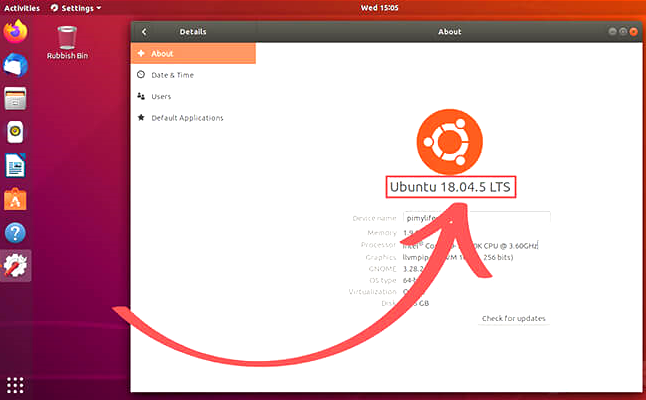Click the Device name input field
Screen dimensions: 646x400
pos(476,218)
